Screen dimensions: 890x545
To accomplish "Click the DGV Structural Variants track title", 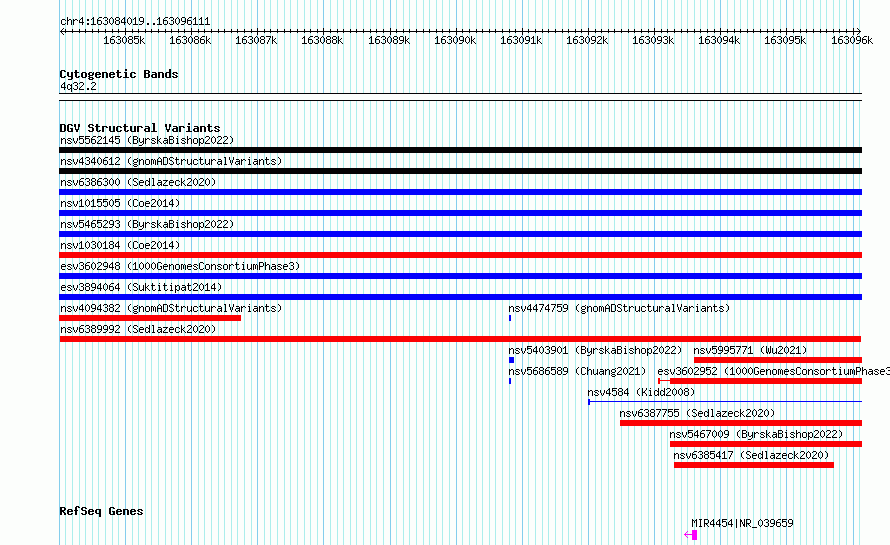I will click(140, 128).
